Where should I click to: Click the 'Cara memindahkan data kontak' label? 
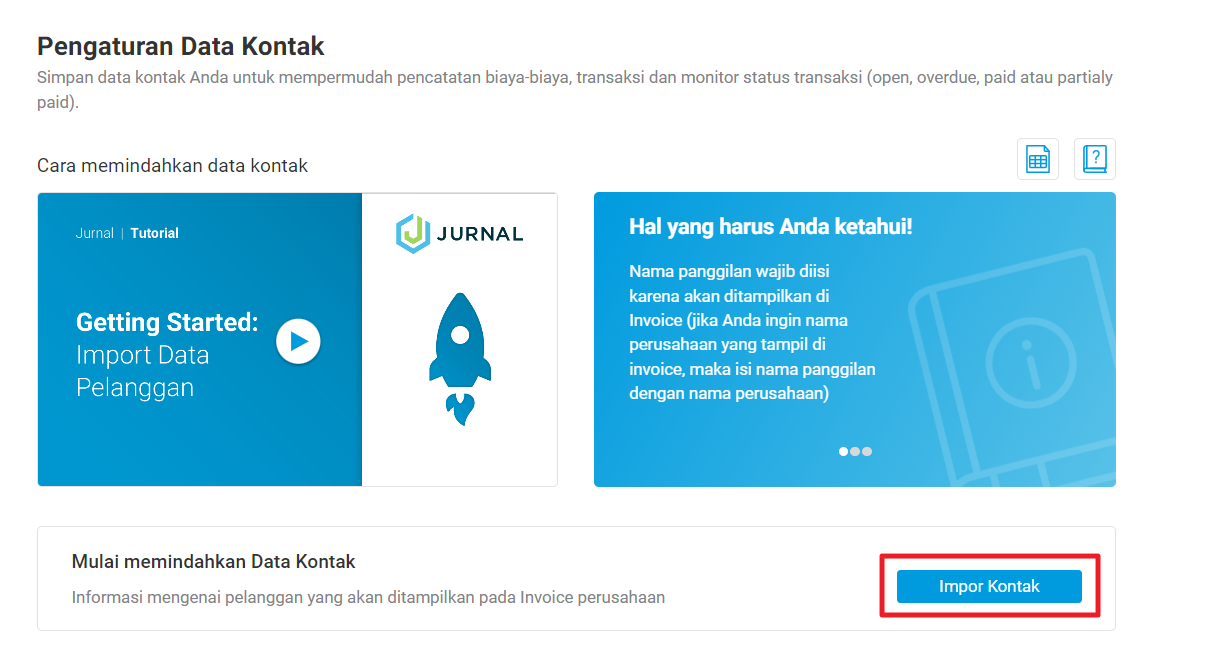tap(172, 166)
